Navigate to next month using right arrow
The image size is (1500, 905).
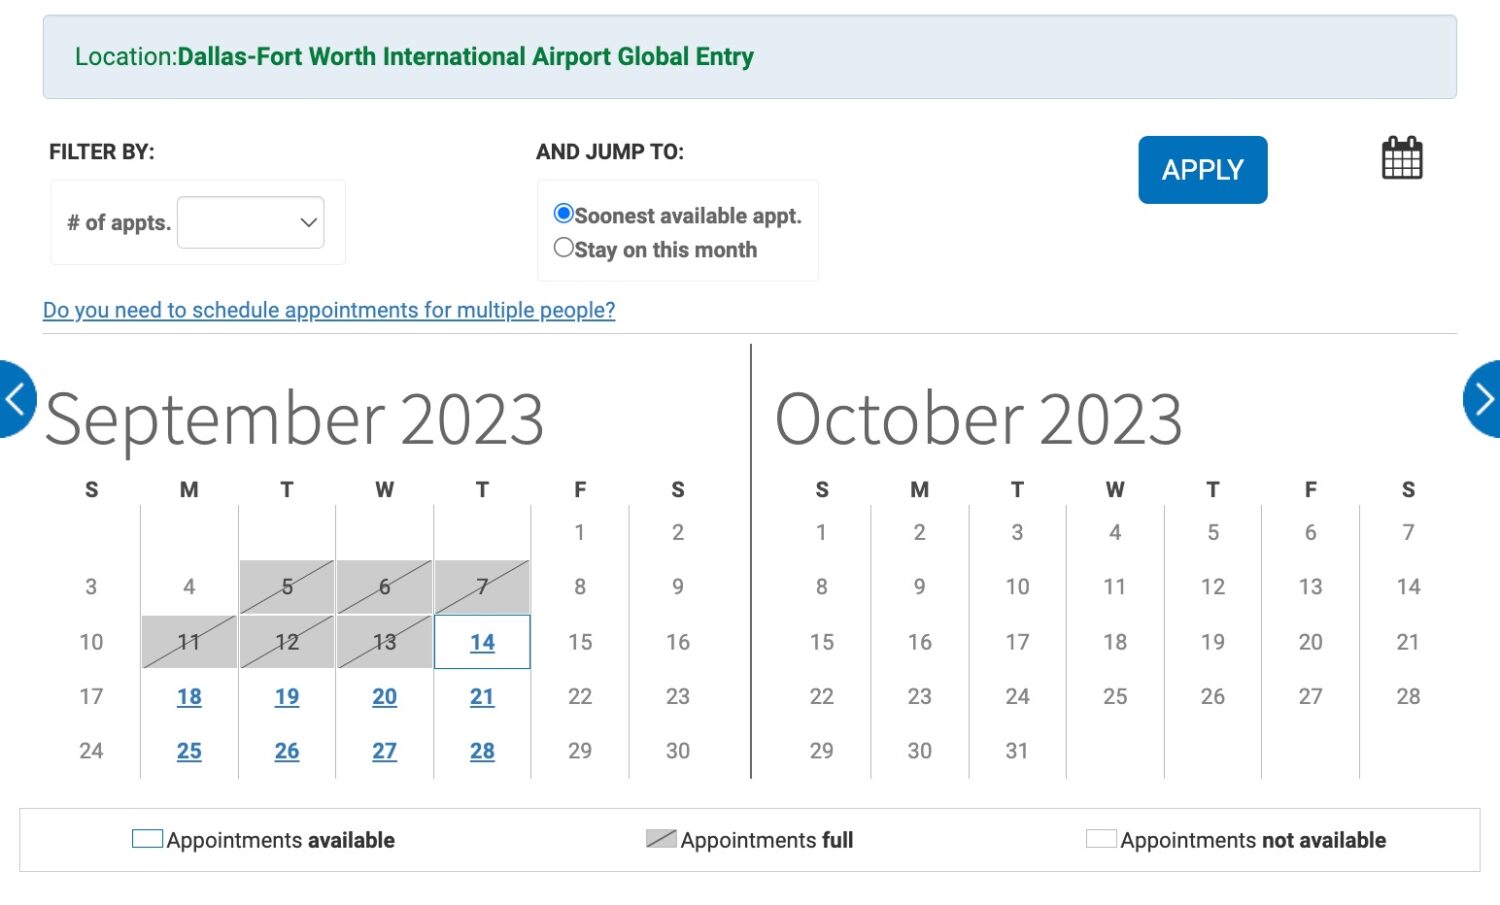[x=1484, y=398]
